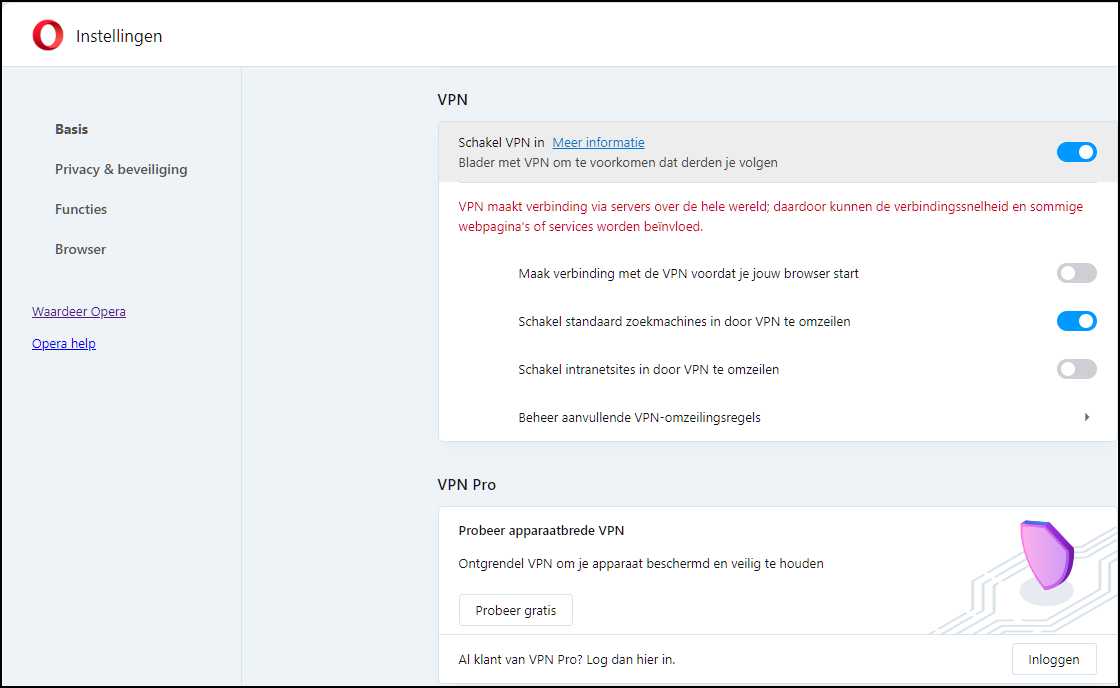The image size is (1120, 688).
Task: Click 'Schakel intranetsites in door VPN' label
Action: [649, 370]
